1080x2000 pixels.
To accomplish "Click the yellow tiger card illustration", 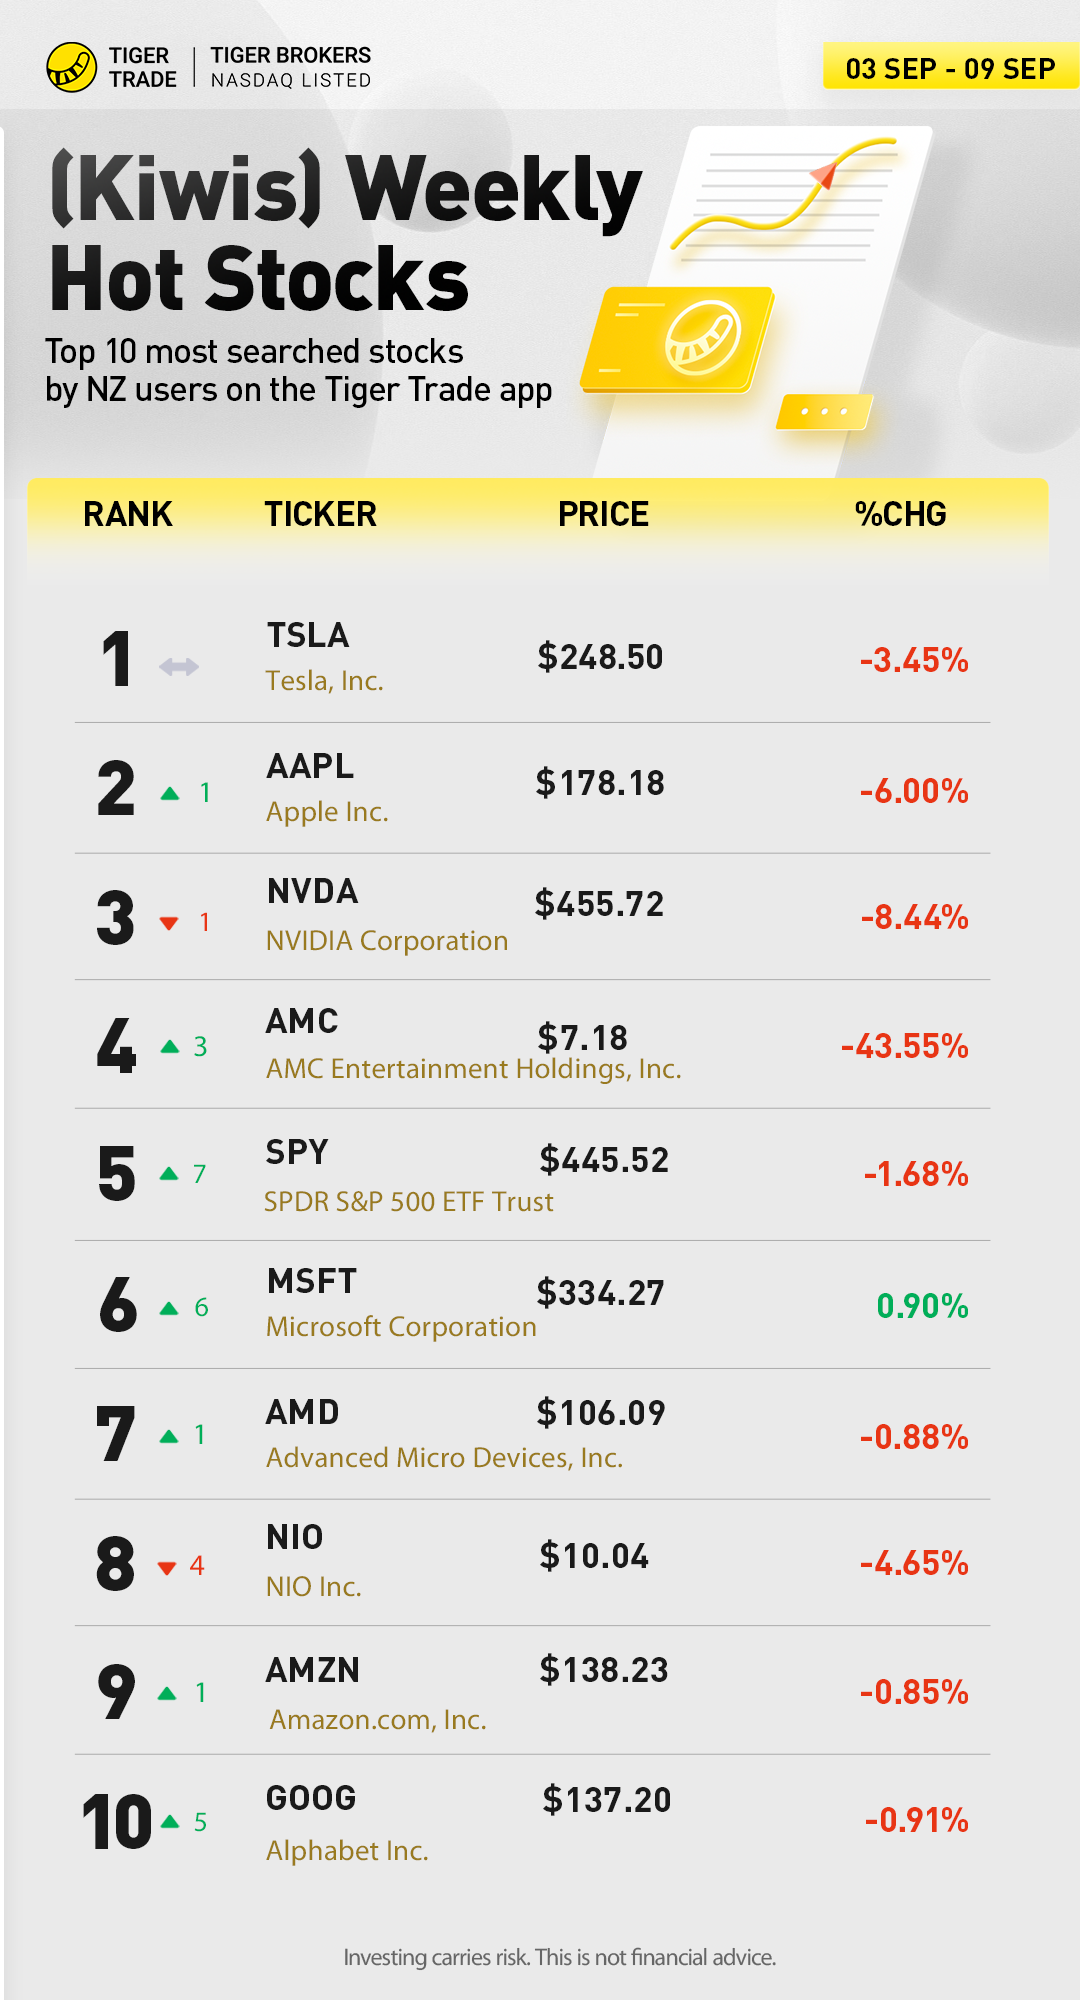I will (x=680, y=340).
